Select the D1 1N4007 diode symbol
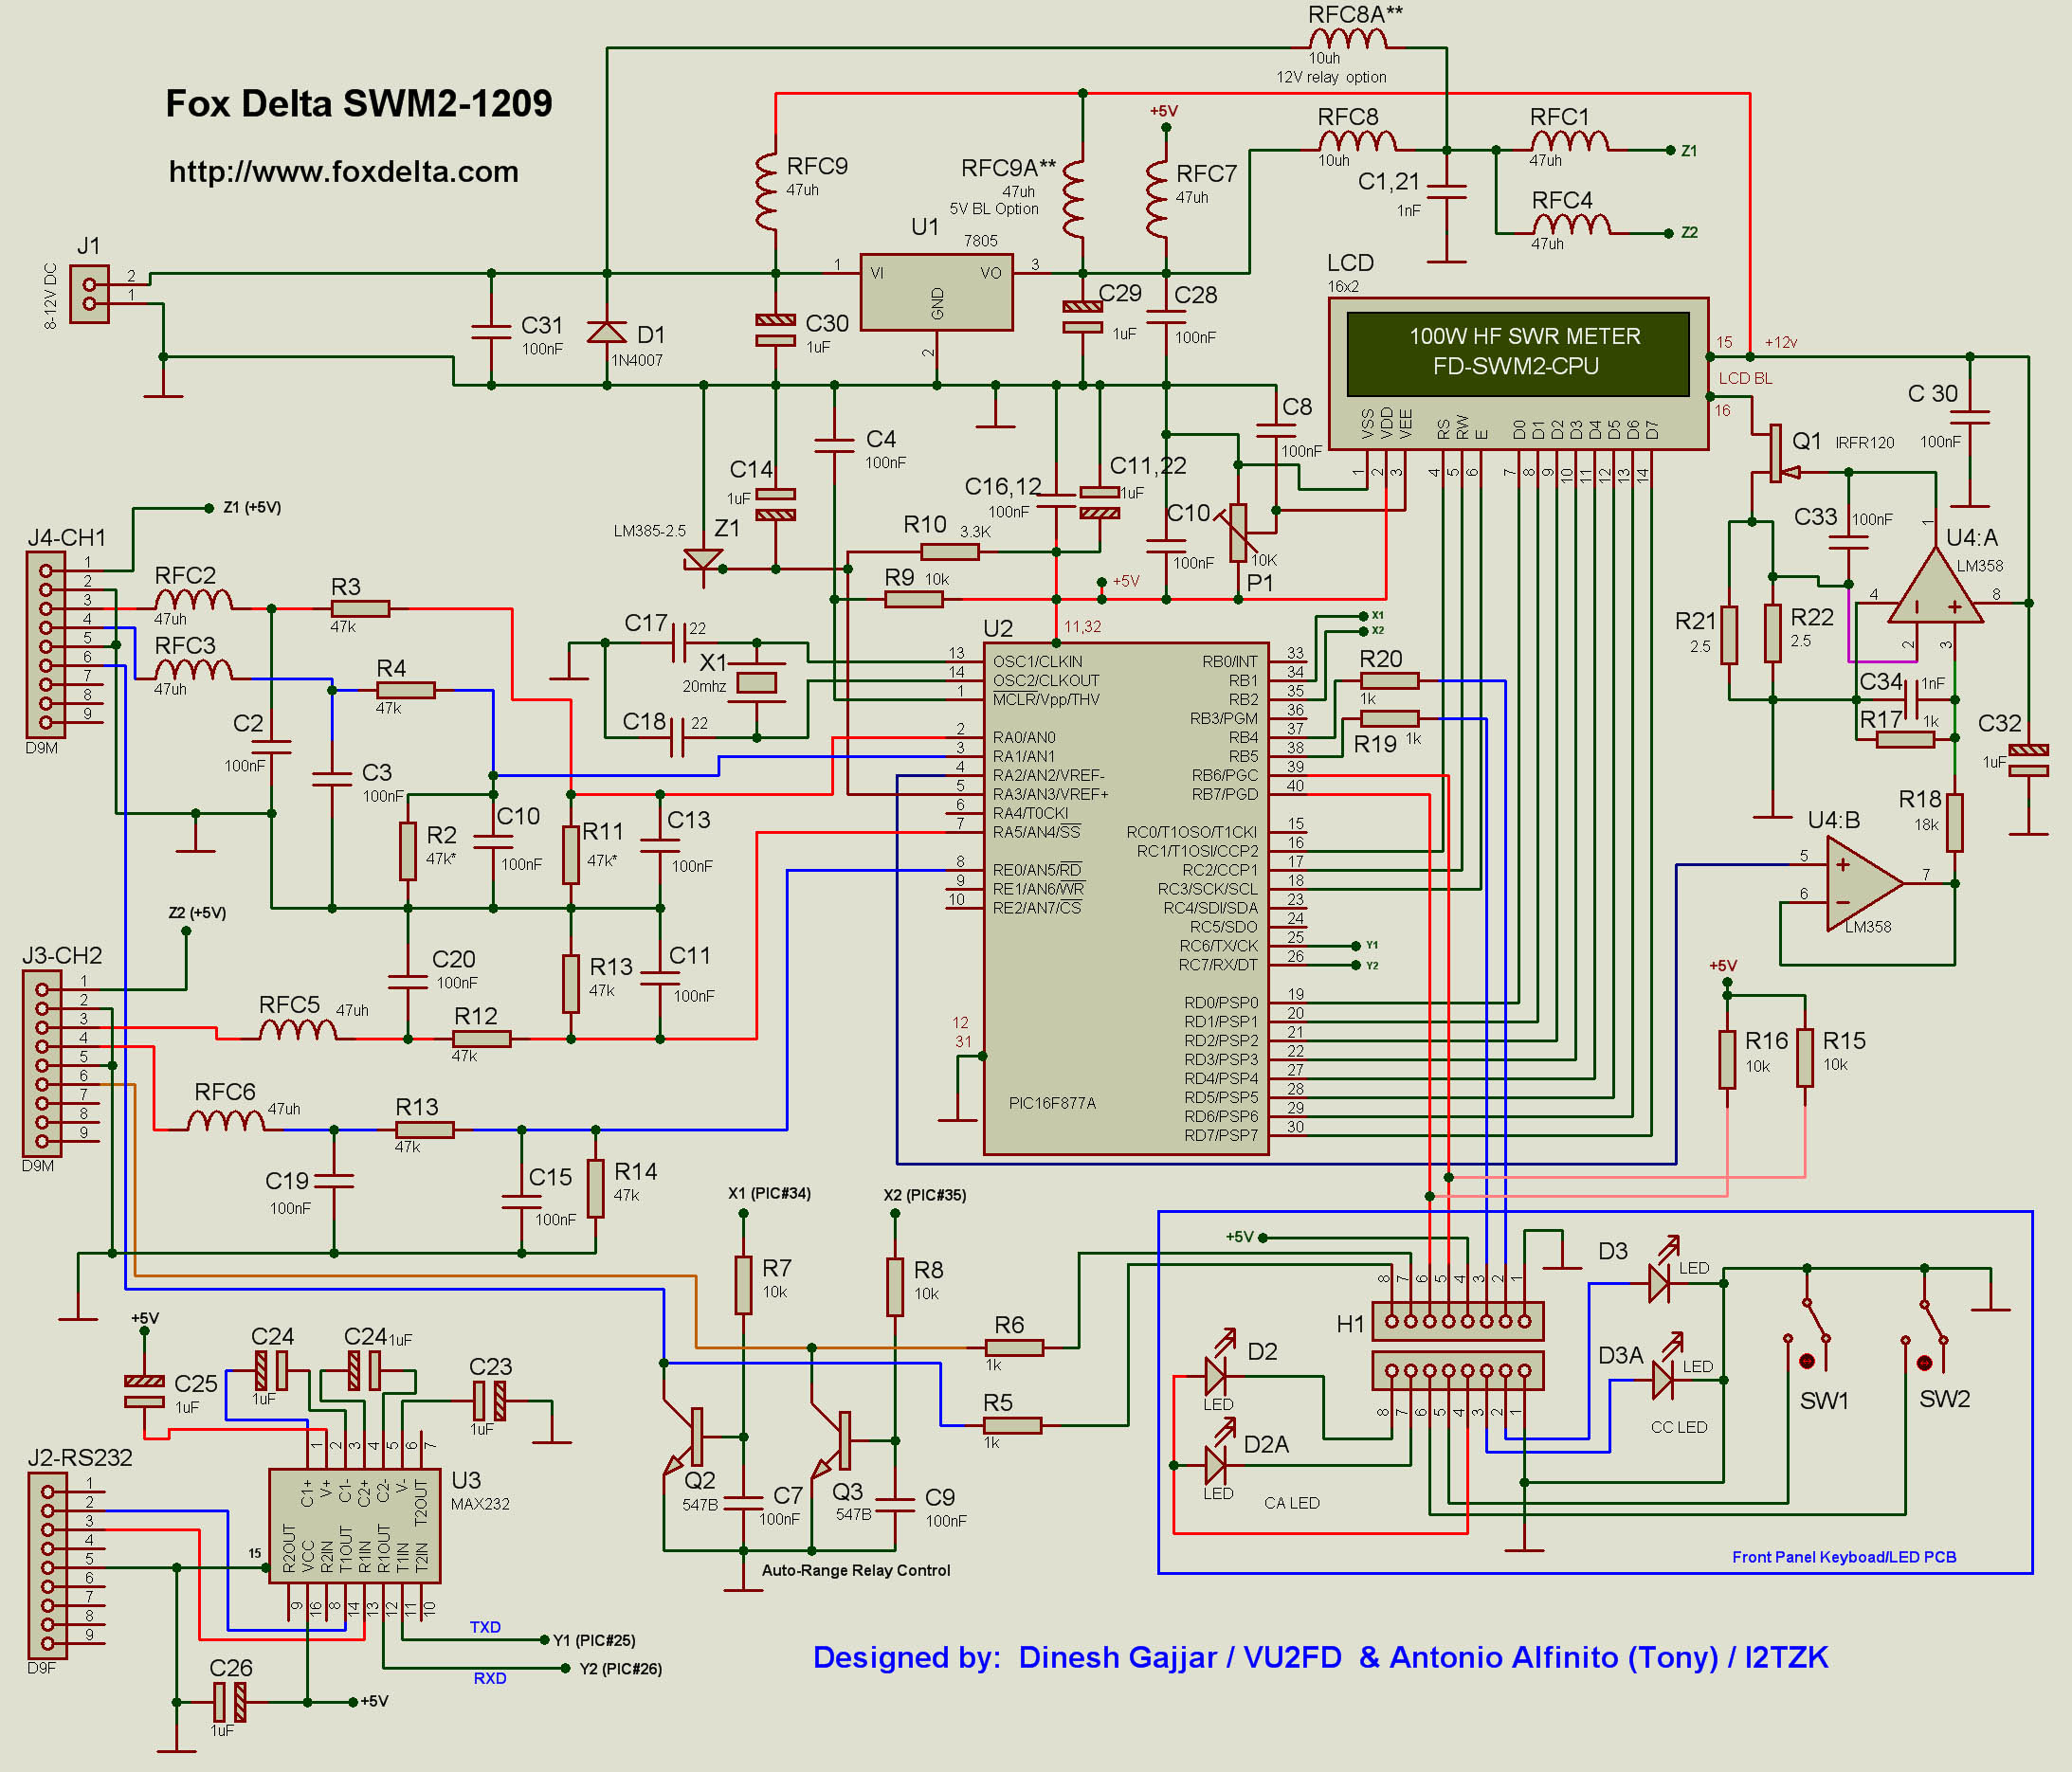The width and height of the screenshot is (2072, 1772). tap(607, 333)
